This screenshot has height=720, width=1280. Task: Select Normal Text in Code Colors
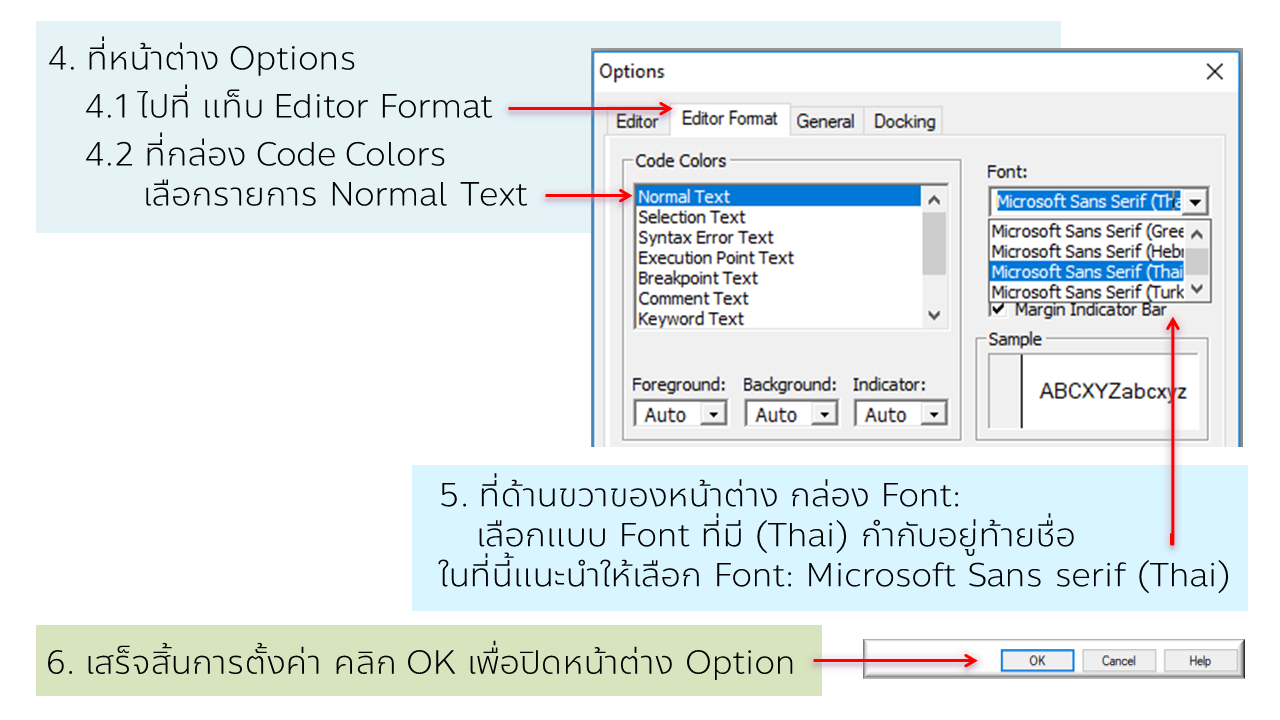(777, 197)
